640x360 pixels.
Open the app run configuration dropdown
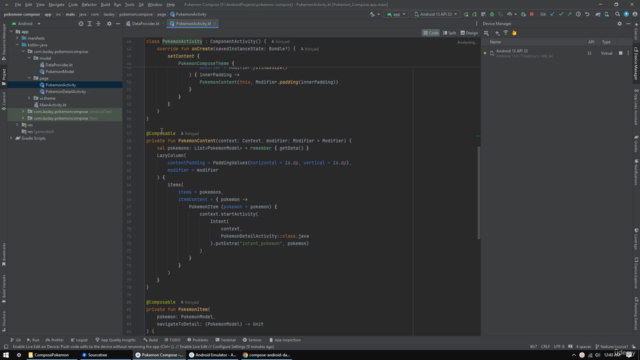pyautogui.click(x=396, y=14)
